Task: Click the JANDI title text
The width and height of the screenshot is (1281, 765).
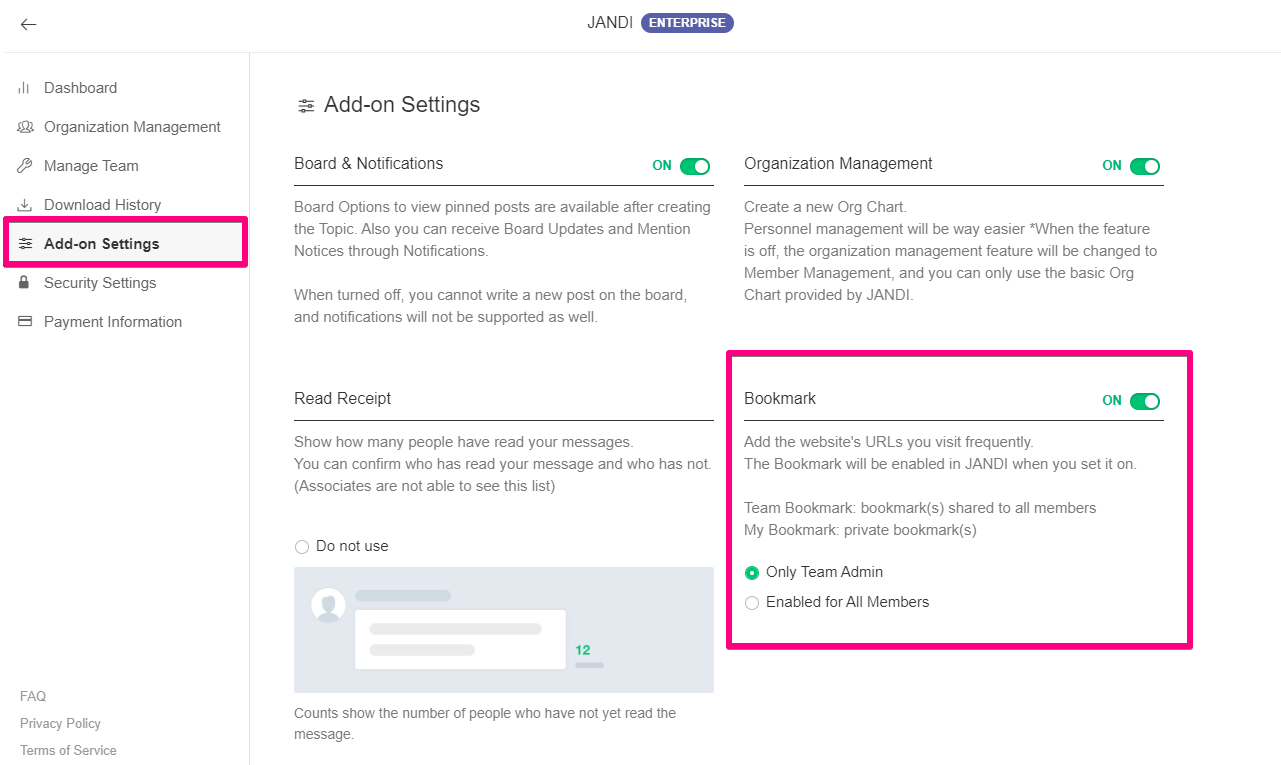Action: 610,23
